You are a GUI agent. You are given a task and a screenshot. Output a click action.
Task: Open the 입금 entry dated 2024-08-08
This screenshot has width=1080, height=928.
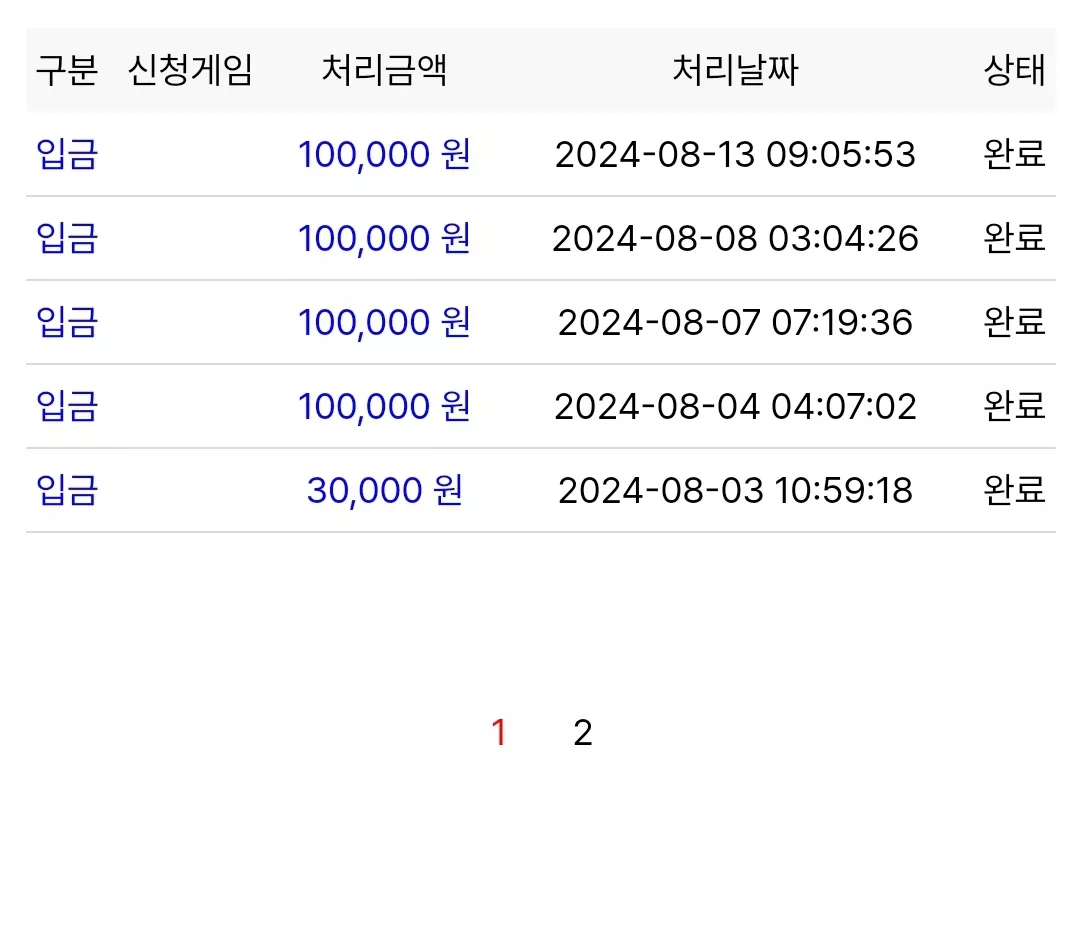(67, 238)
